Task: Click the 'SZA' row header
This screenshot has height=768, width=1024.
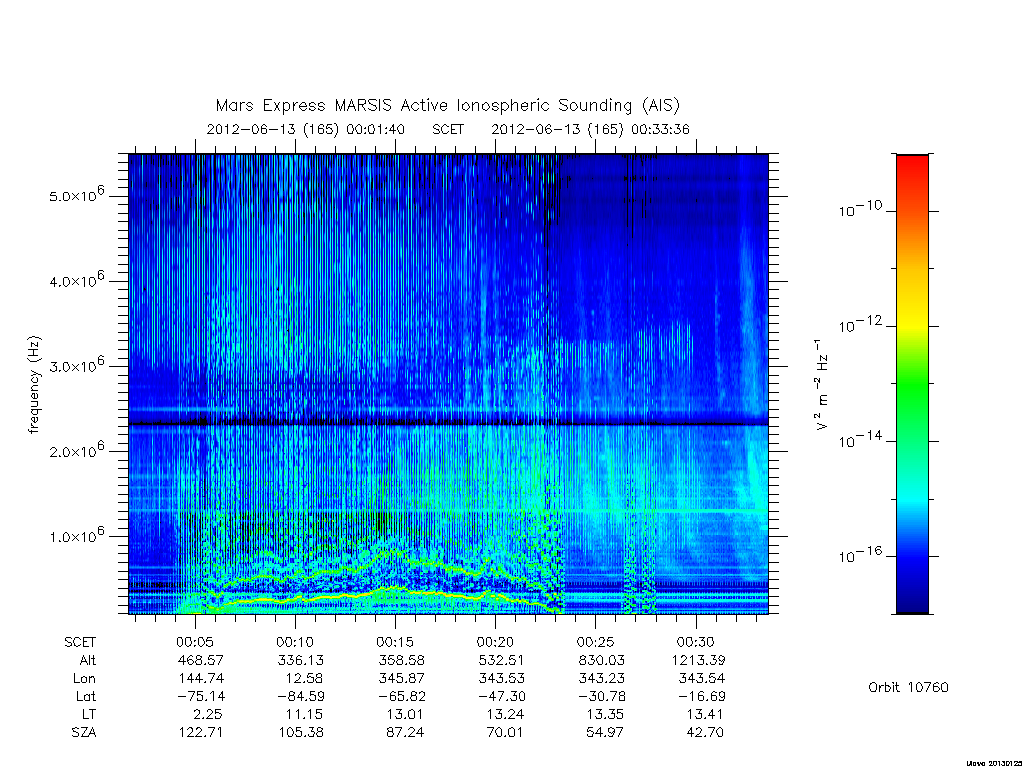Action: (x=84, y=733)
